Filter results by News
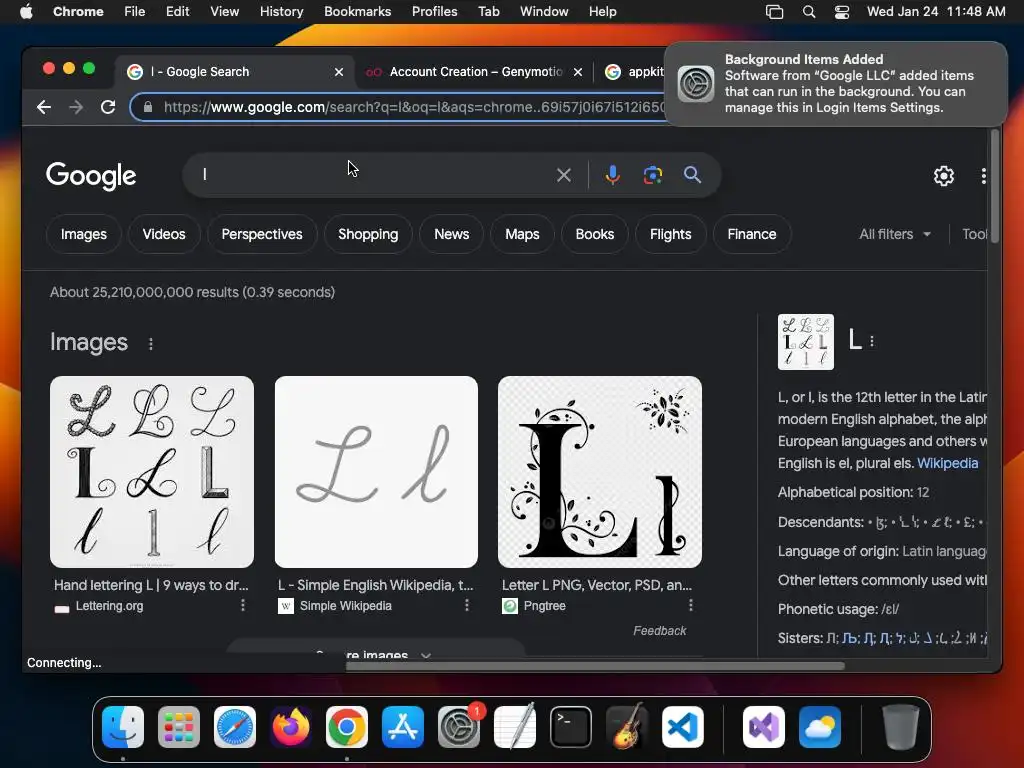The height and width of the screenshot is (768, 1024). point(452,234)
